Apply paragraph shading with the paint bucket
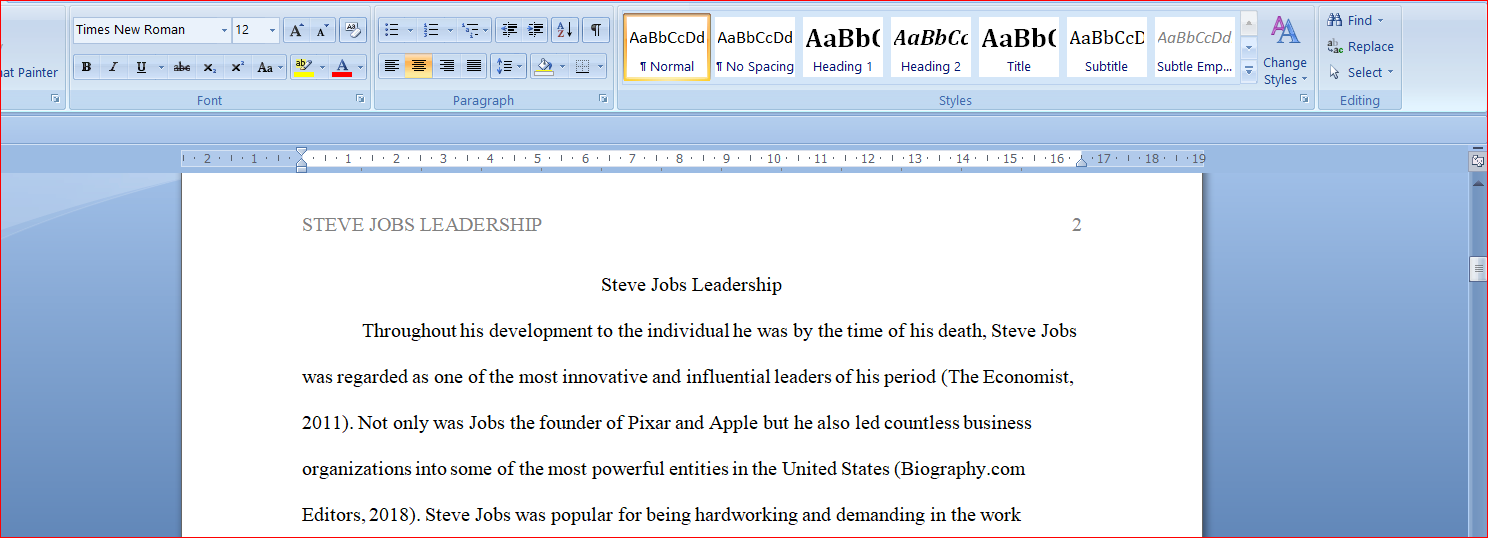This screenshot has width=1488, height=538. pos(543,67)
